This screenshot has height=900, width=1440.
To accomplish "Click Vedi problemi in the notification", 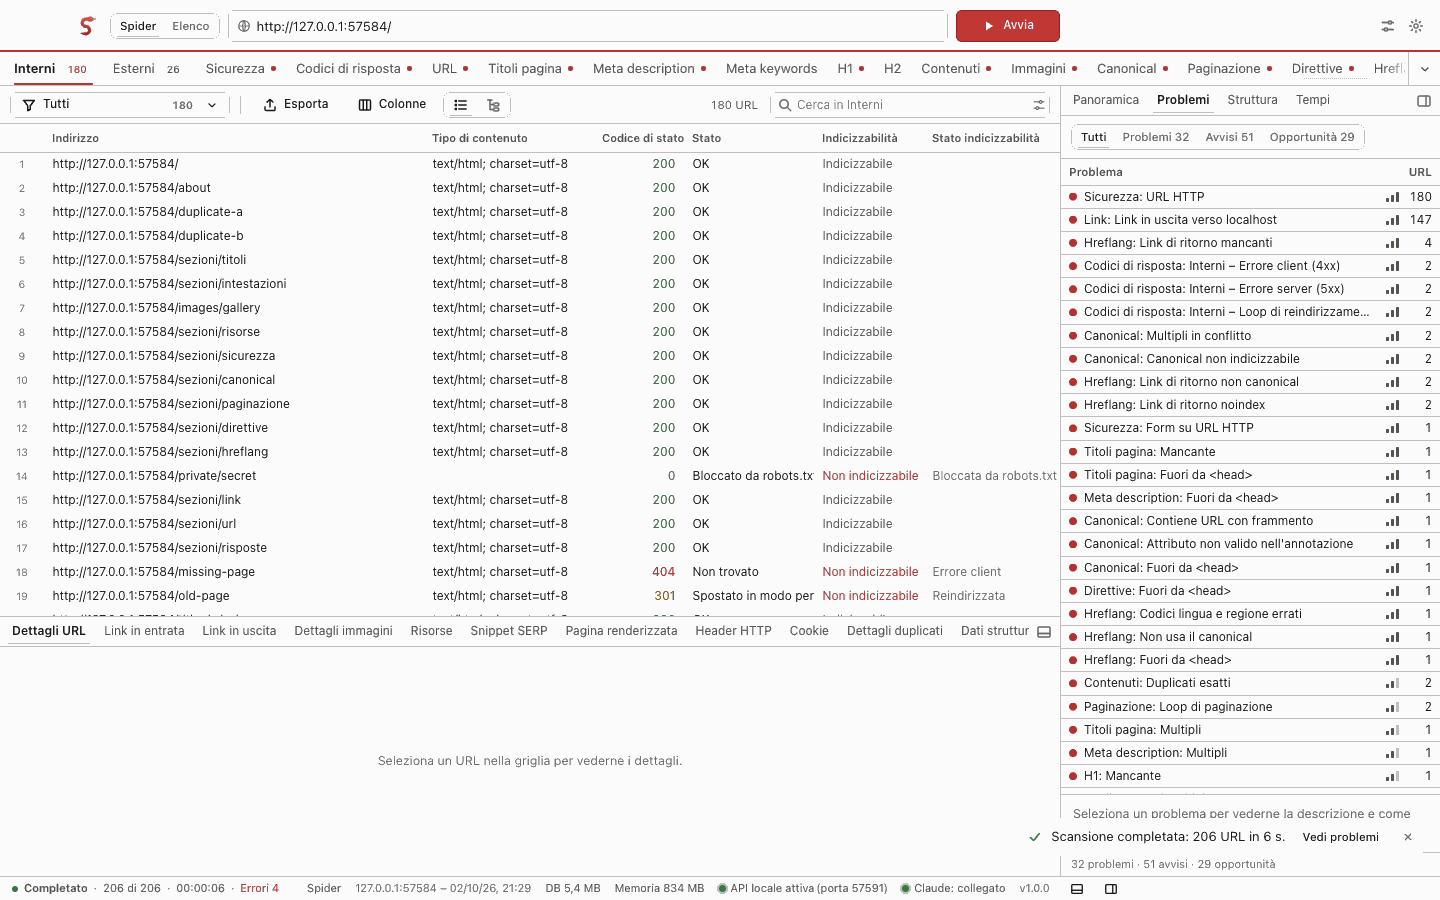I will (1340, 837).
